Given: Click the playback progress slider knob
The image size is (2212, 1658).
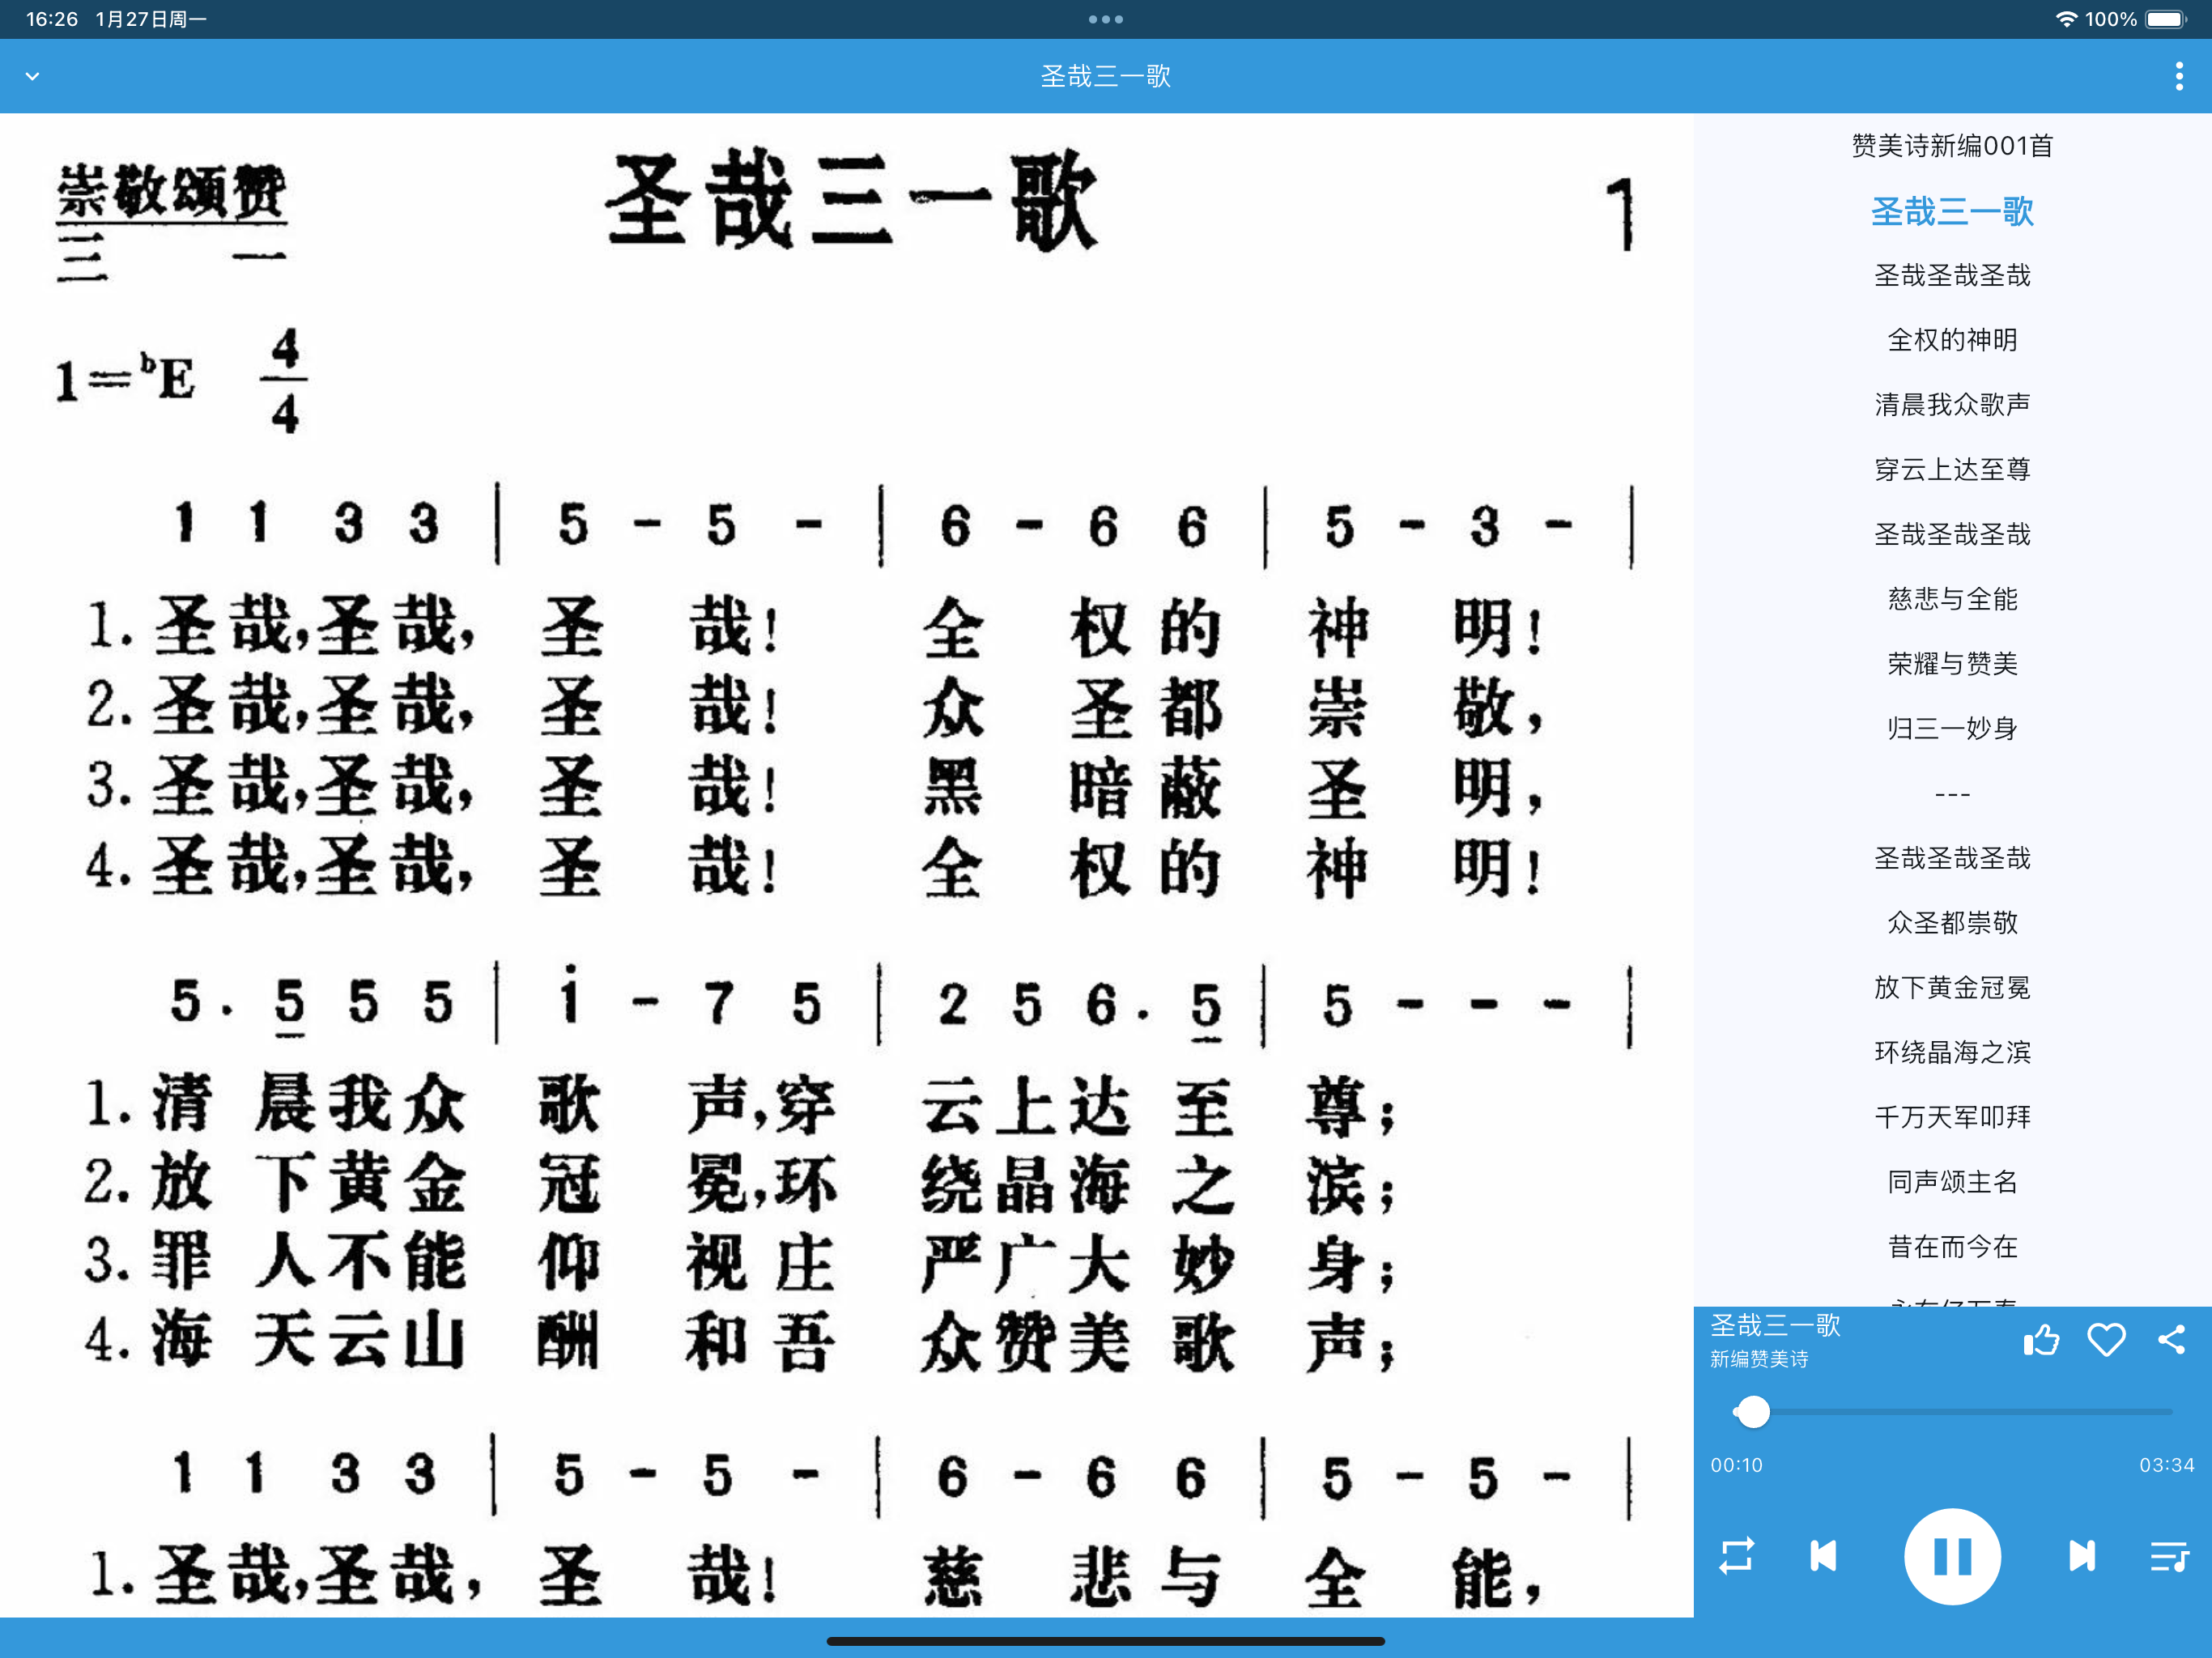Looking at the screenshot, I should coord(1752,1411).
